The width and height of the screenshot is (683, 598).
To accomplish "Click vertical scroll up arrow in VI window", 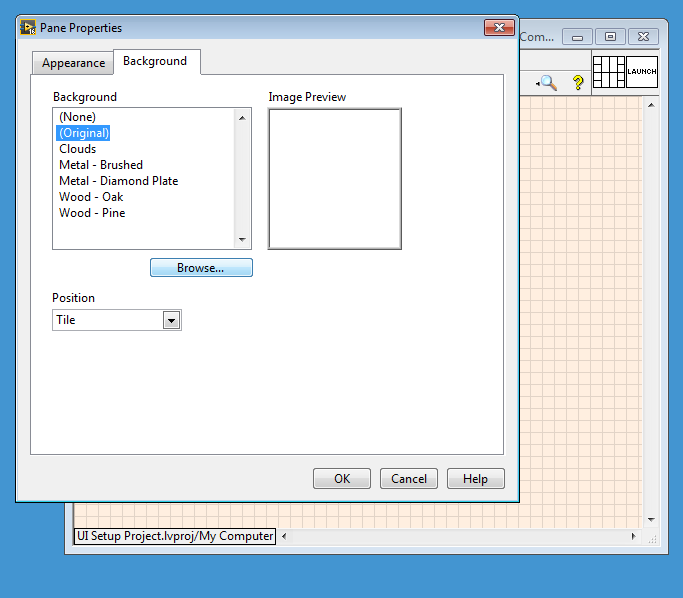I will click(651, 105).
